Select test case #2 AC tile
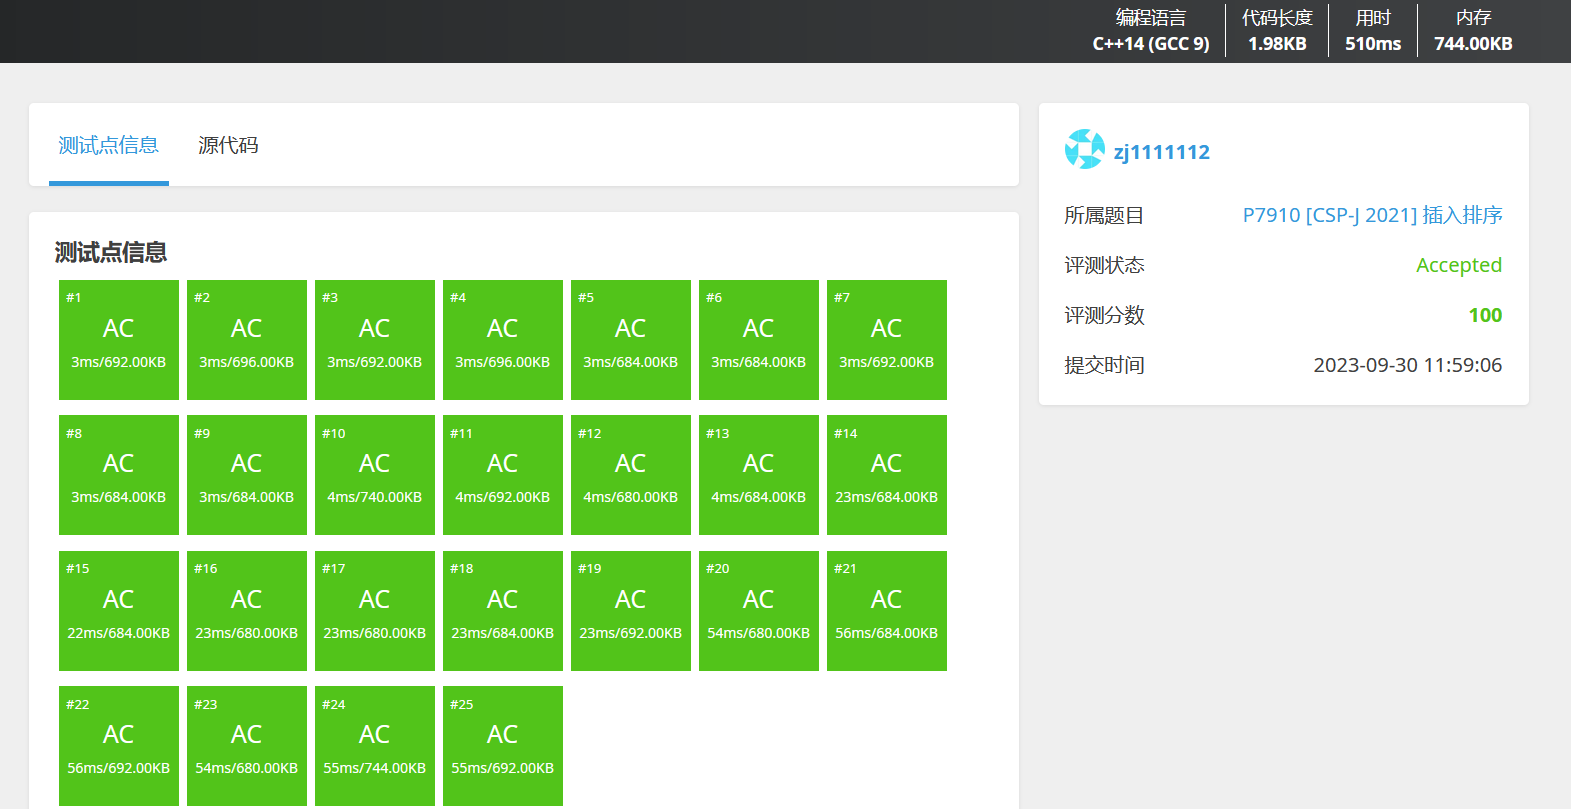This screenshot has height=809, width=1571. [247, 340]
